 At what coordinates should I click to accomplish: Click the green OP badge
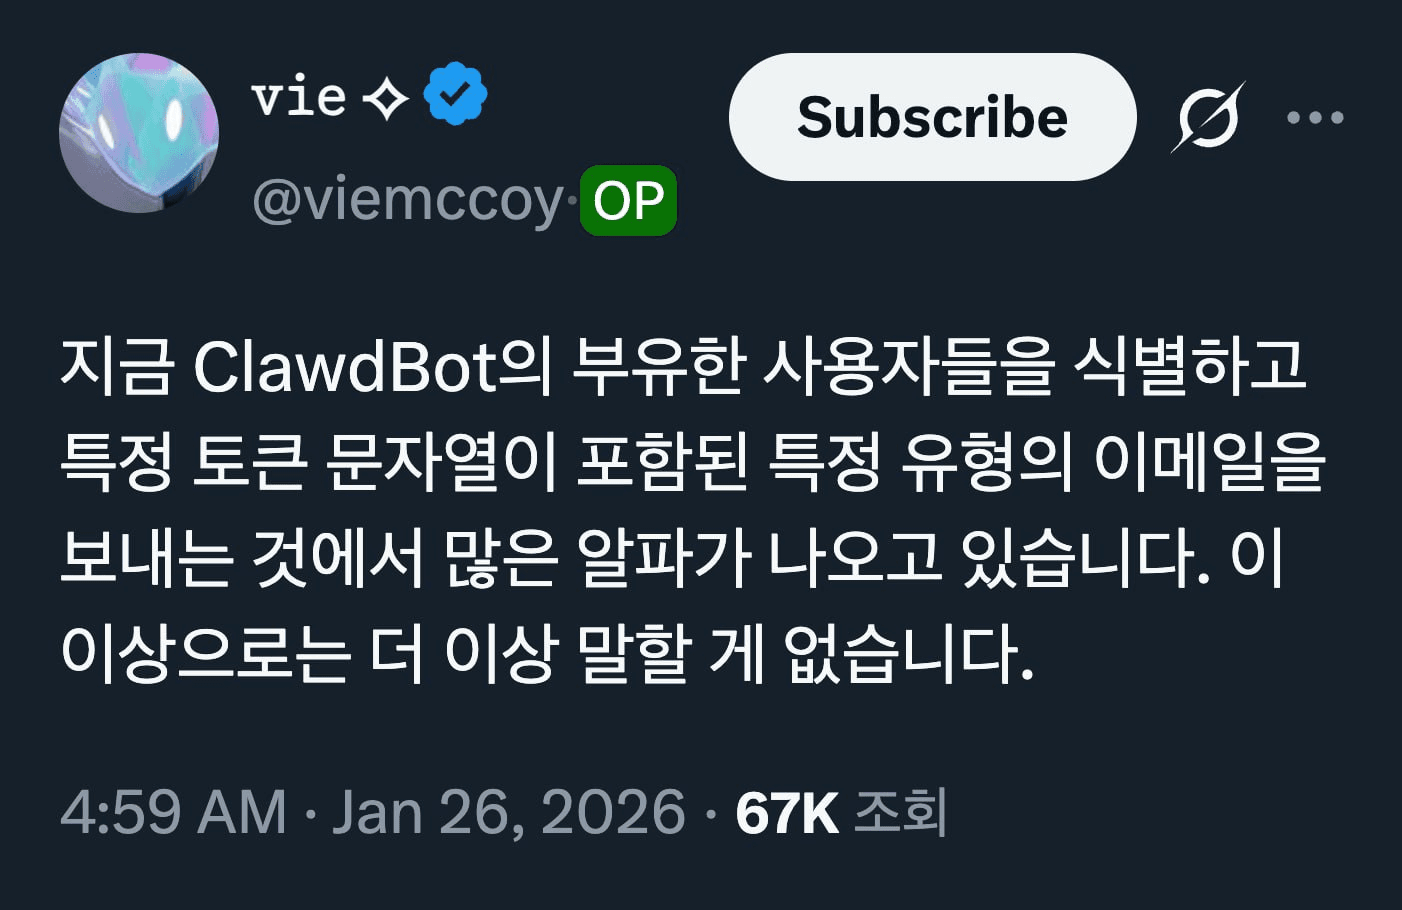pos(628,200)
